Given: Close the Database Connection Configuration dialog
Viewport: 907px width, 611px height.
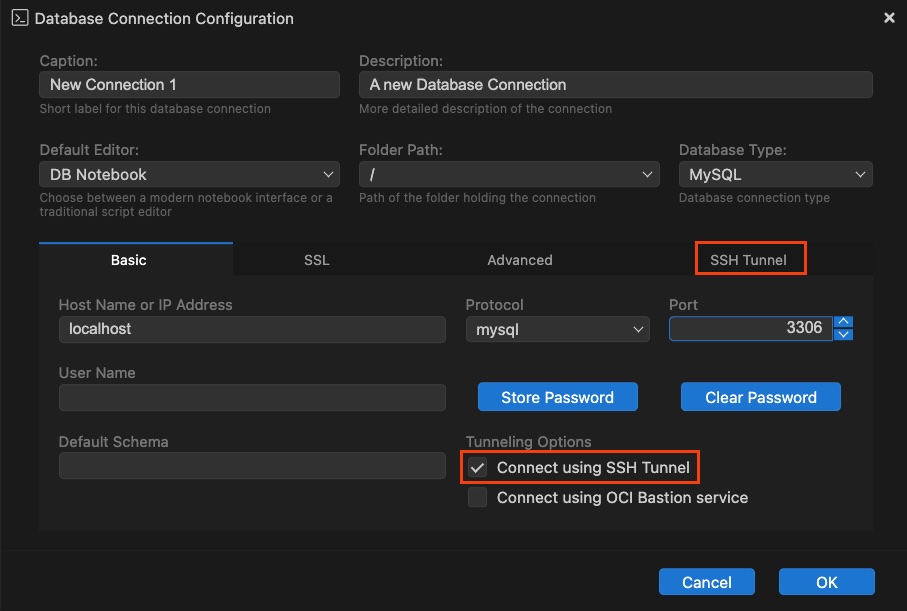Looking at the screenshot, I should 889,18.
